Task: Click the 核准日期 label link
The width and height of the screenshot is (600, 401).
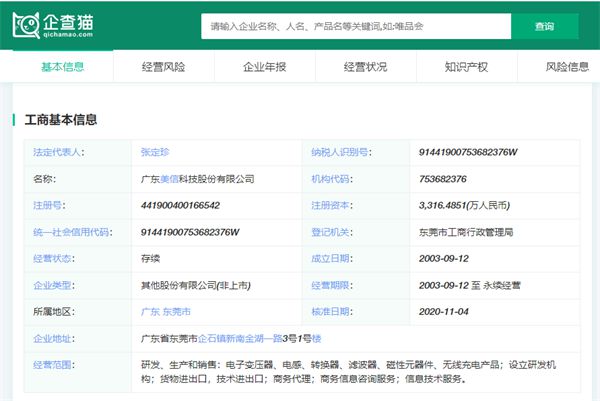Action: point(330,311)
